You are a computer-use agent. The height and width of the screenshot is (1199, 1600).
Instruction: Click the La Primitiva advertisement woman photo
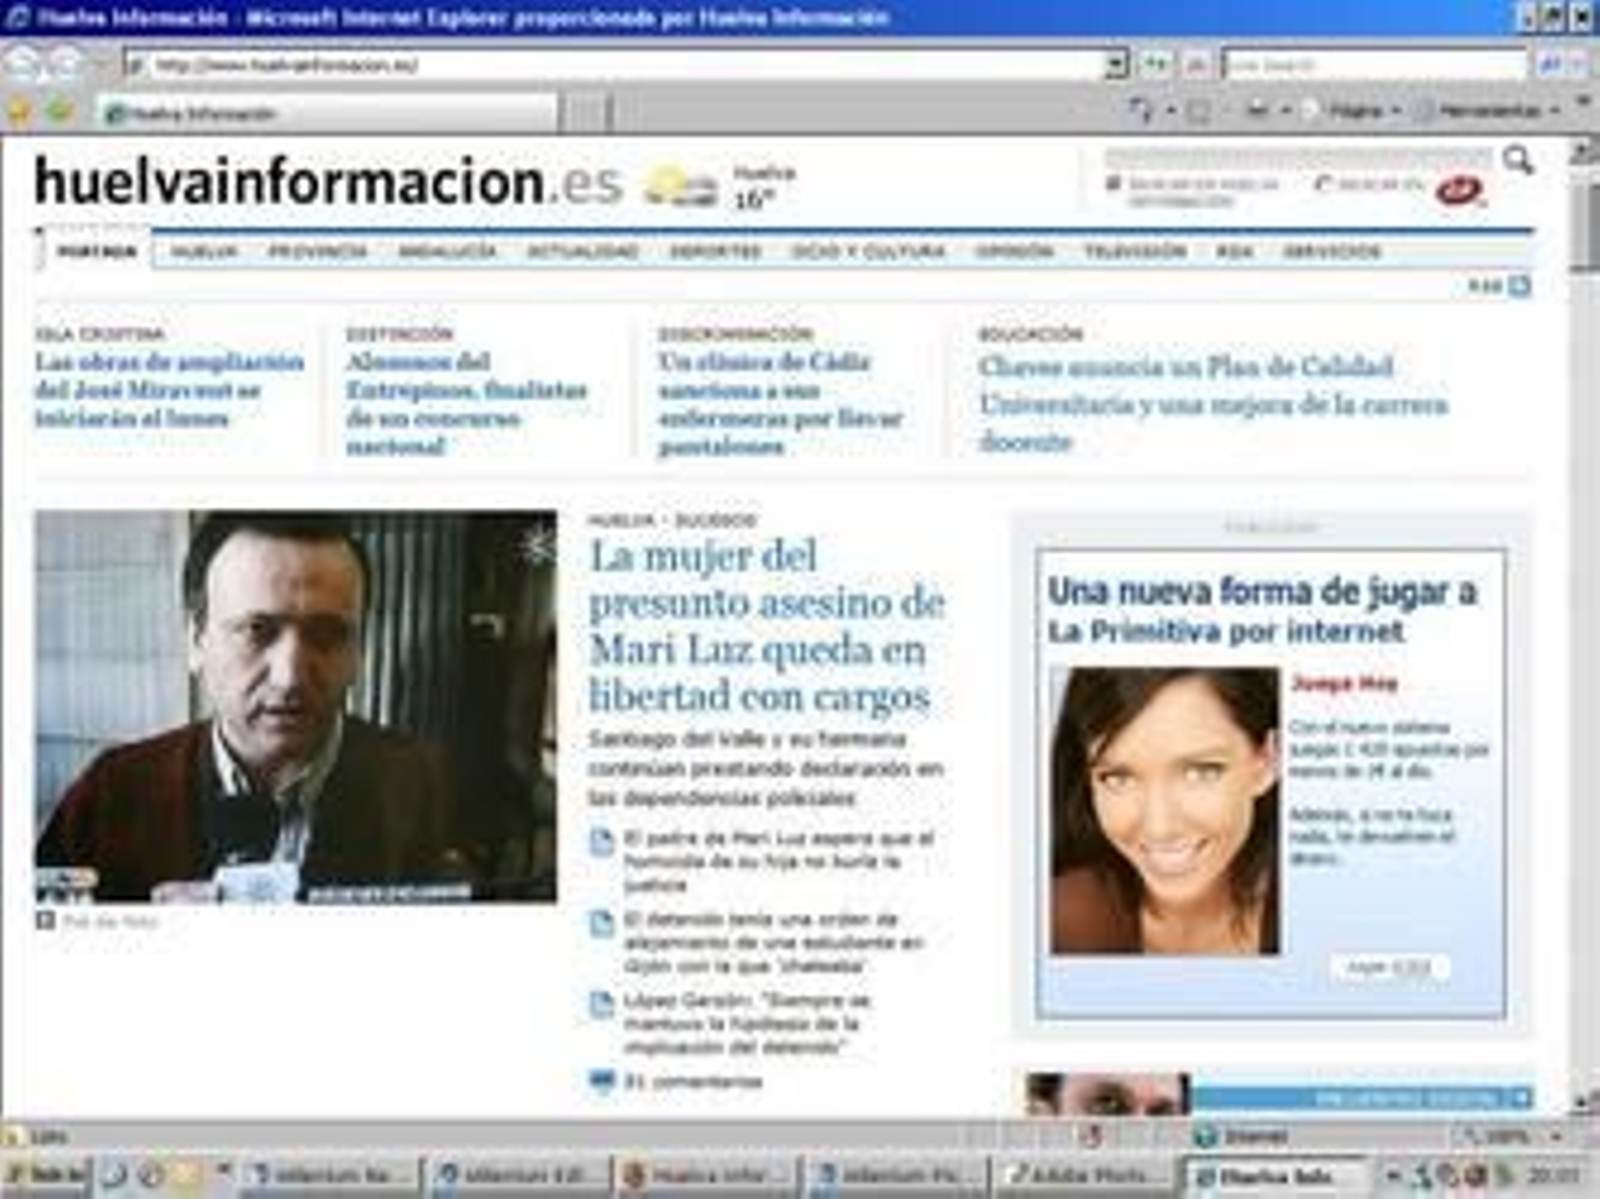point(1165,811)
